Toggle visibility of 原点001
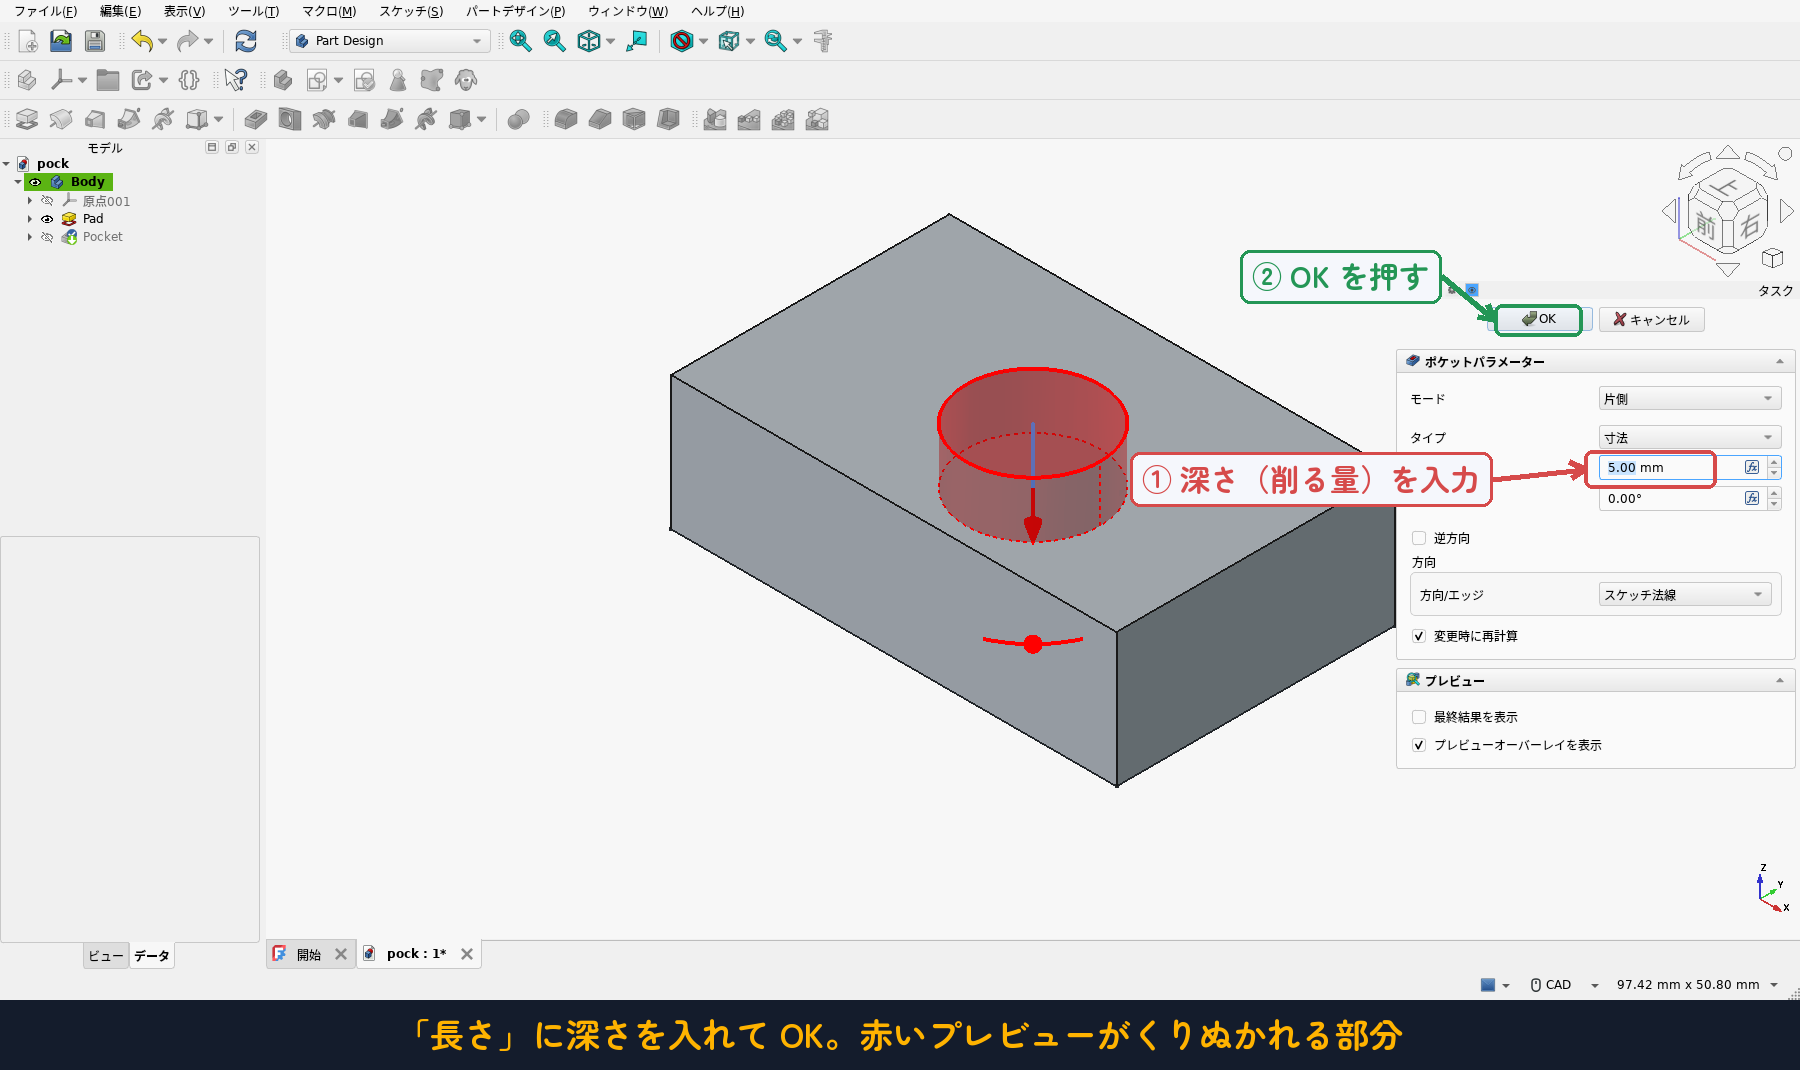The width and height of the screenshot is (1800, 1070). coord(47,201)
